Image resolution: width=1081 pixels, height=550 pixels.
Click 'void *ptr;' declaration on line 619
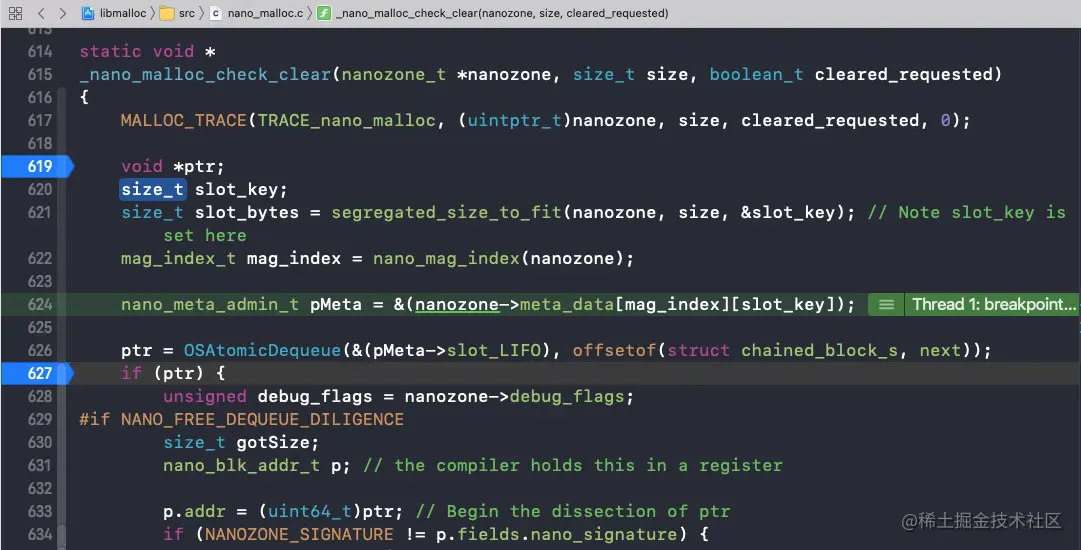coord(172,166)
